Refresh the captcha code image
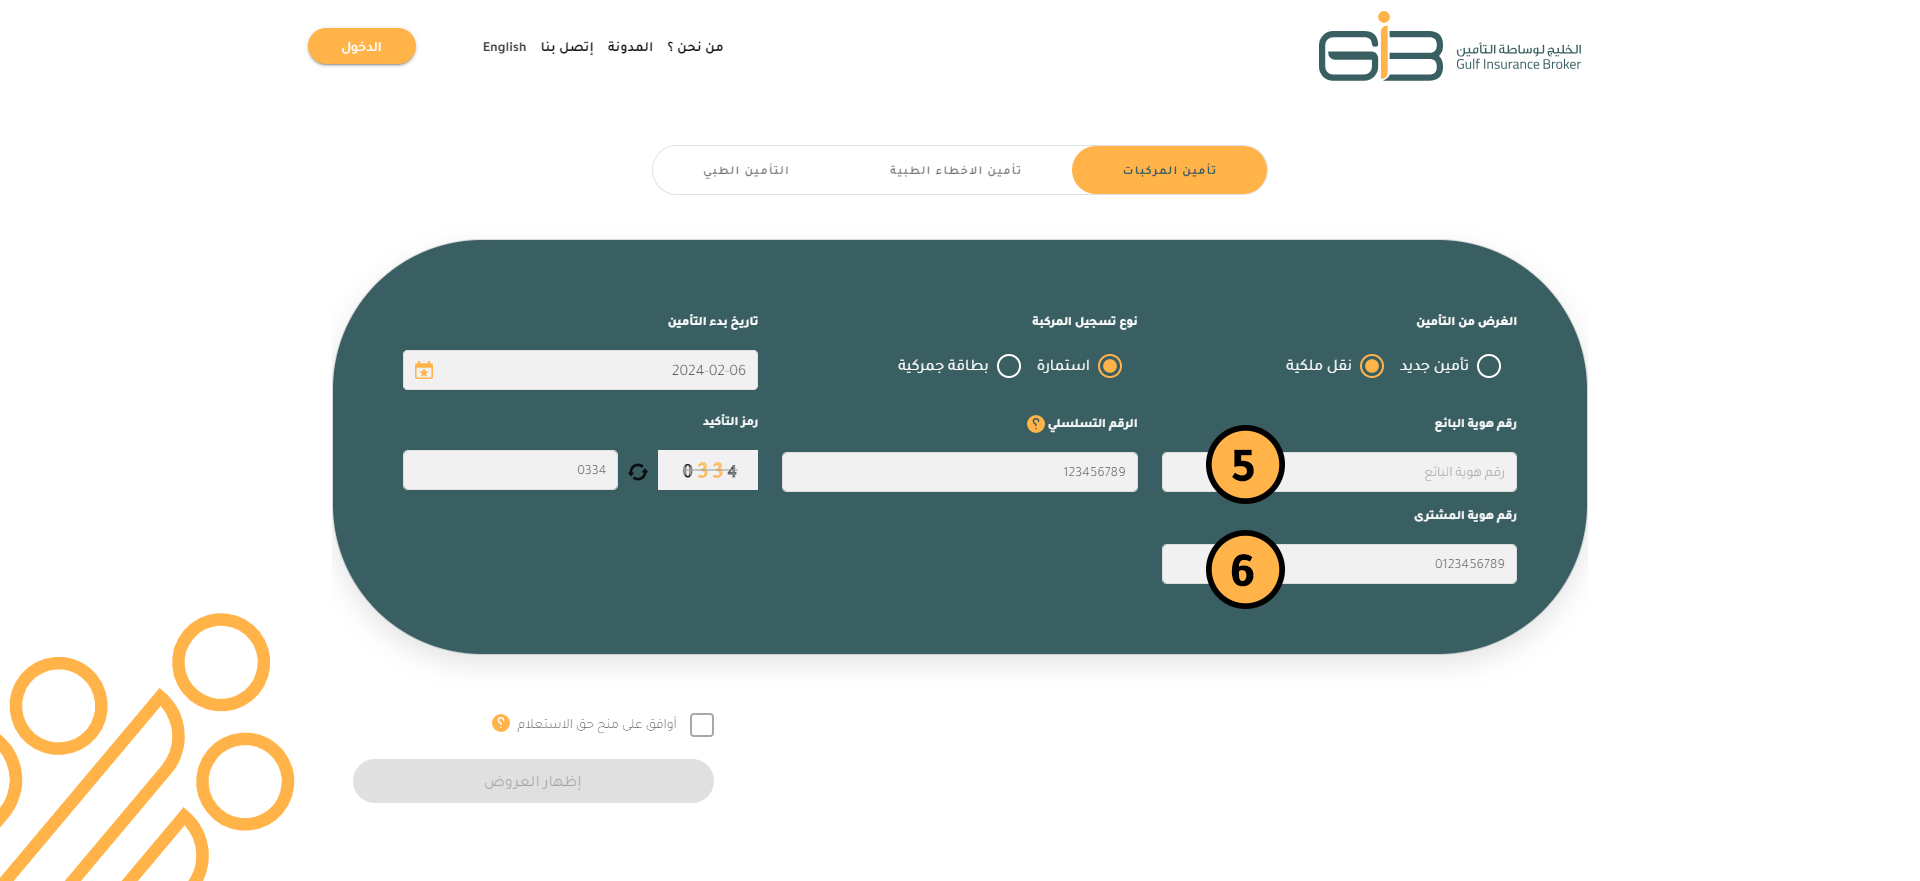Viewport: 1920px width, 881px height. 638,471
